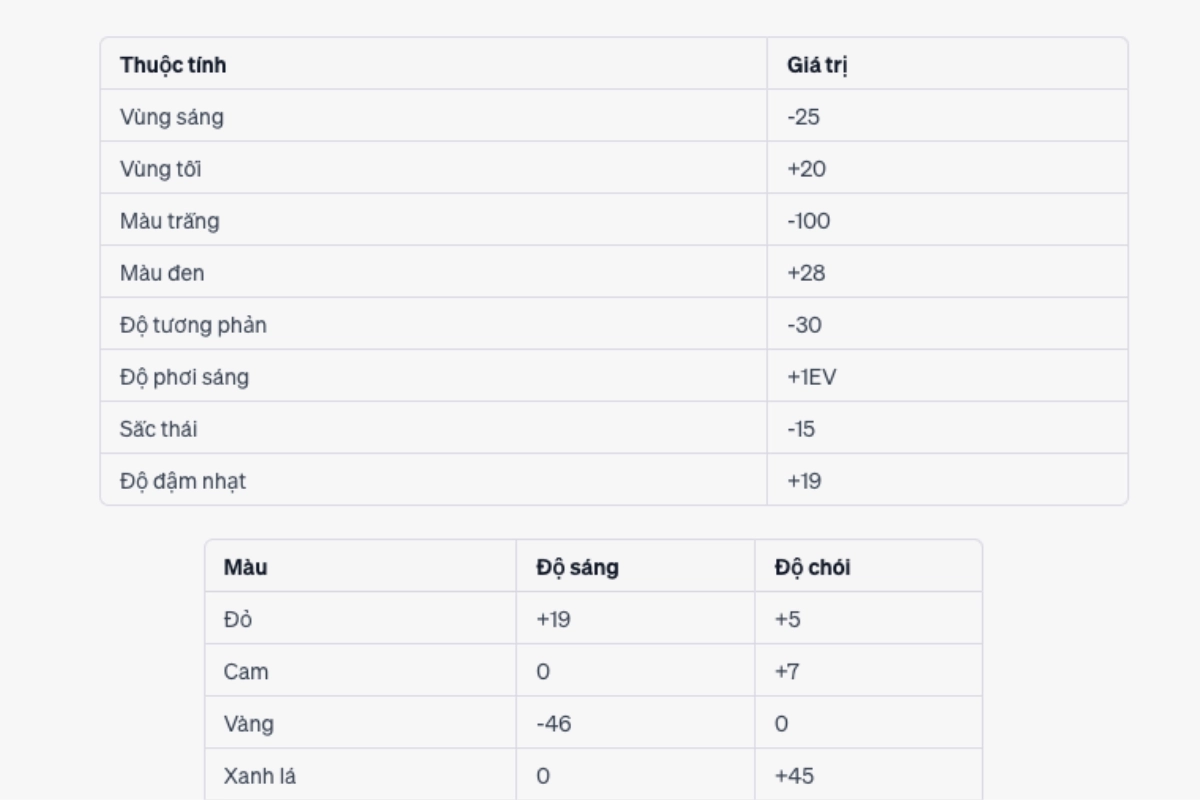1200x800 pixels.
Task: Click the +7 Độ chói value for Cam
Action: pos(787,672)
